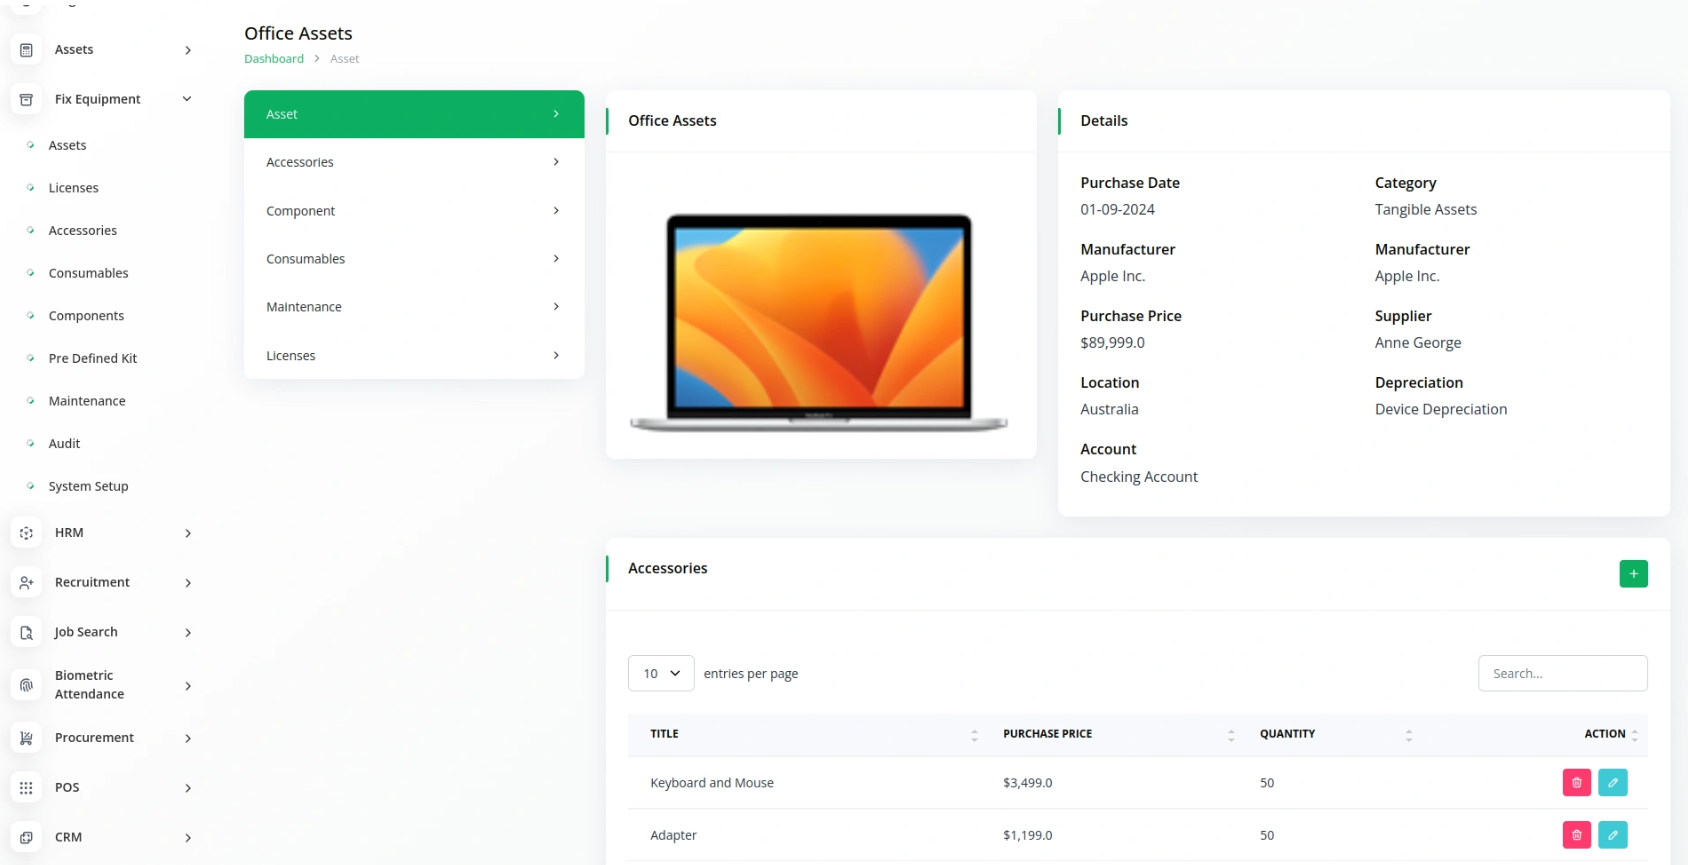Switch to the Component tab
This screenshot has width=1688, height=865.
[x=414, y=211]
